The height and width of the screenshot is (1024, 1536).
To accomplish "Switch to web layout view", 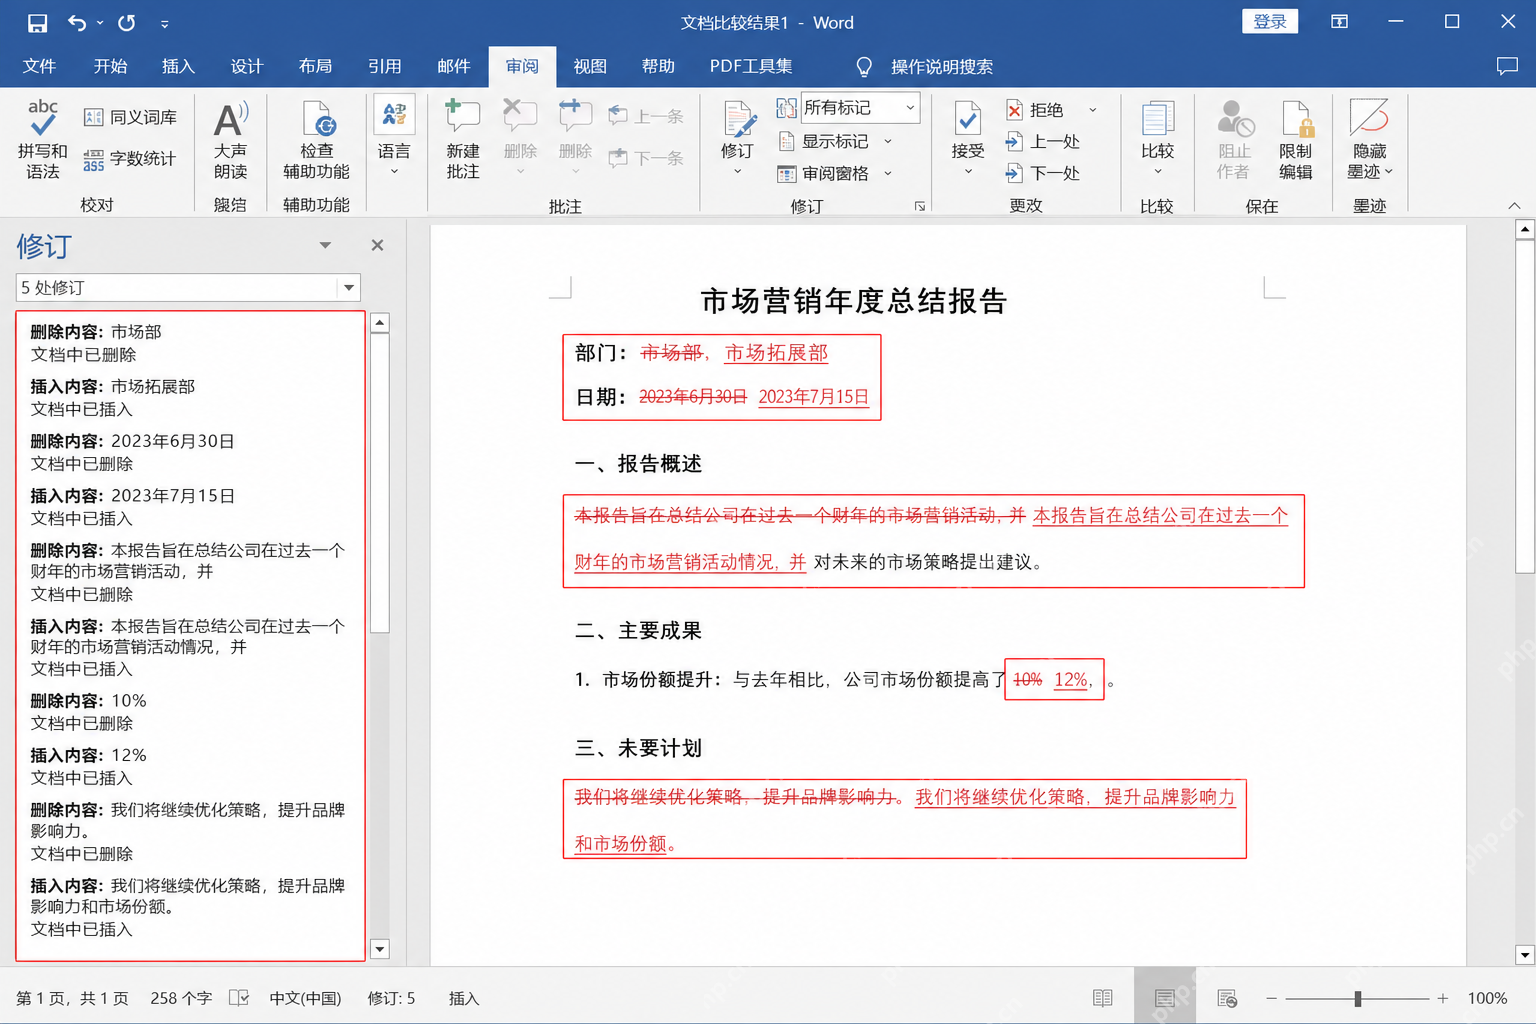I will (x=1227, y=998).
